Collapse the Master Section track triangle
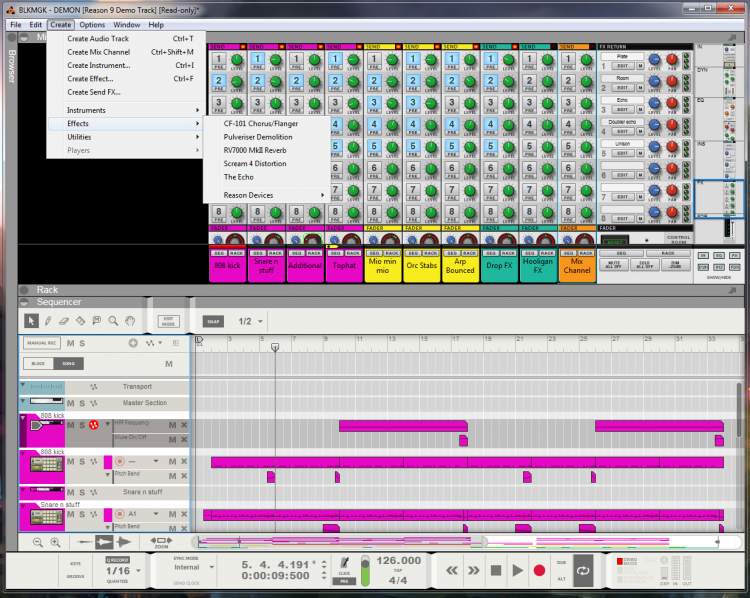The image size is (750, 598). (x=22, y=401)
